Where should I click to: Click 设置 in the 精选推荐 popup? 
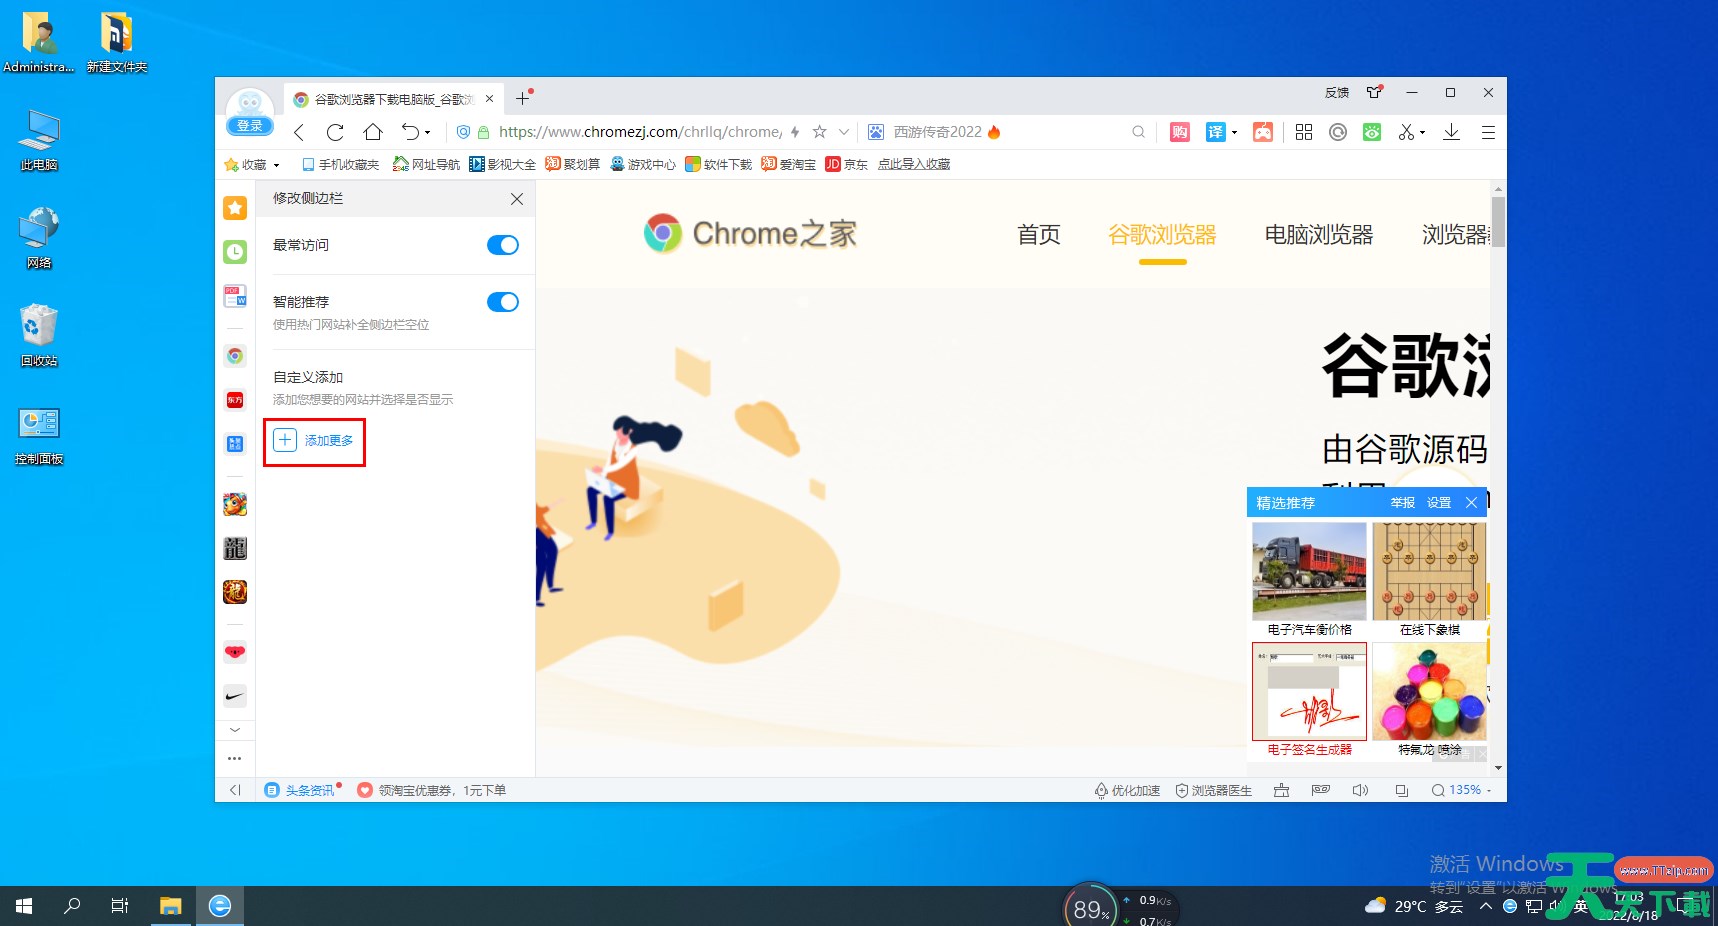click(1439, 503)
